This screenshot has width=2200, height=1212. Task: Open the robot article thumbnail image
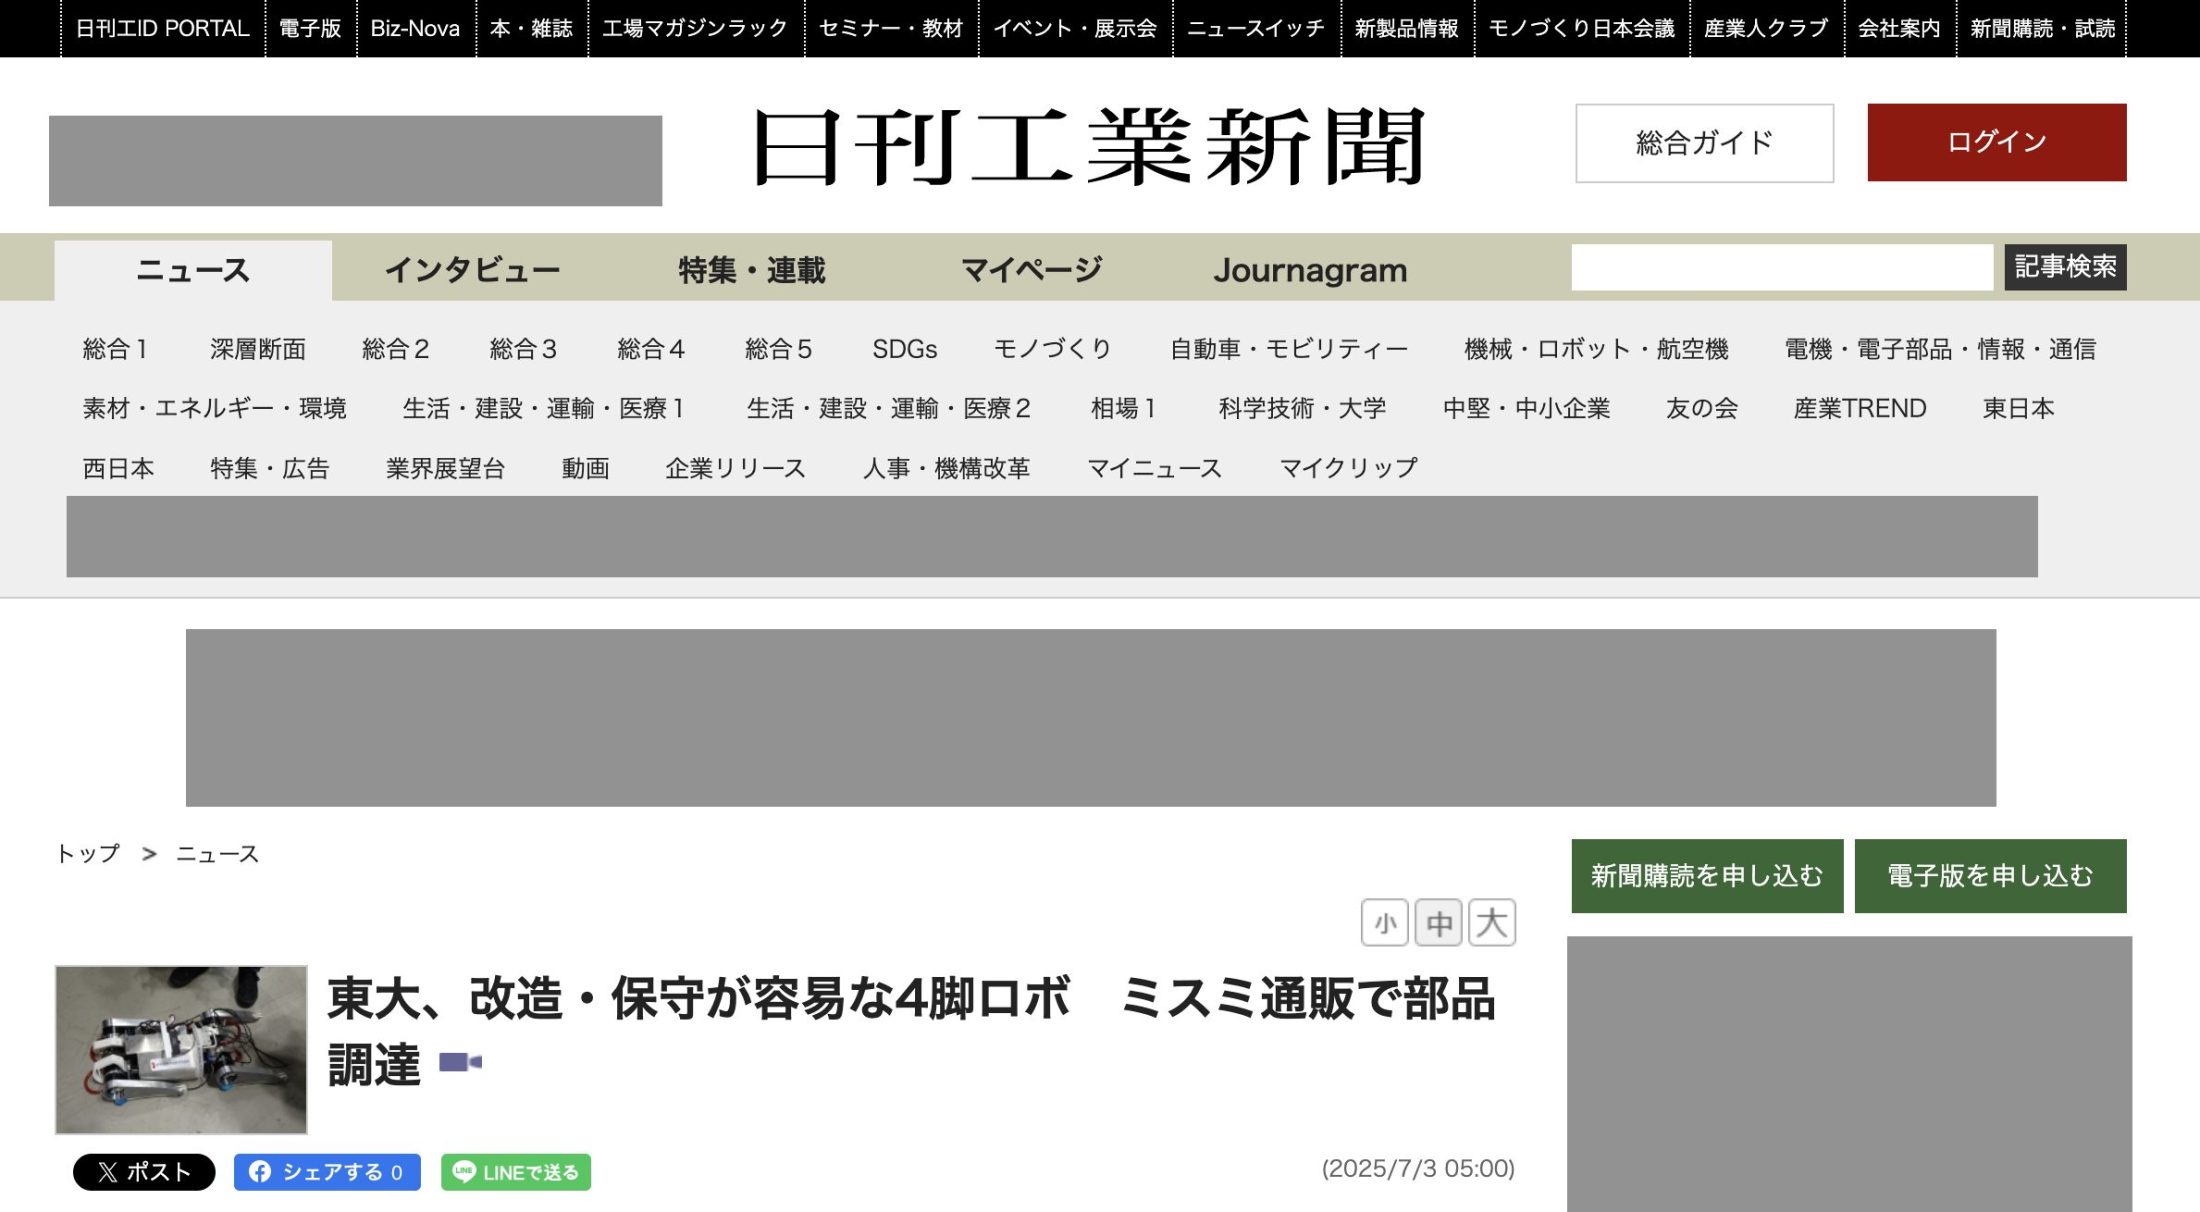(x=181, y=1049)
